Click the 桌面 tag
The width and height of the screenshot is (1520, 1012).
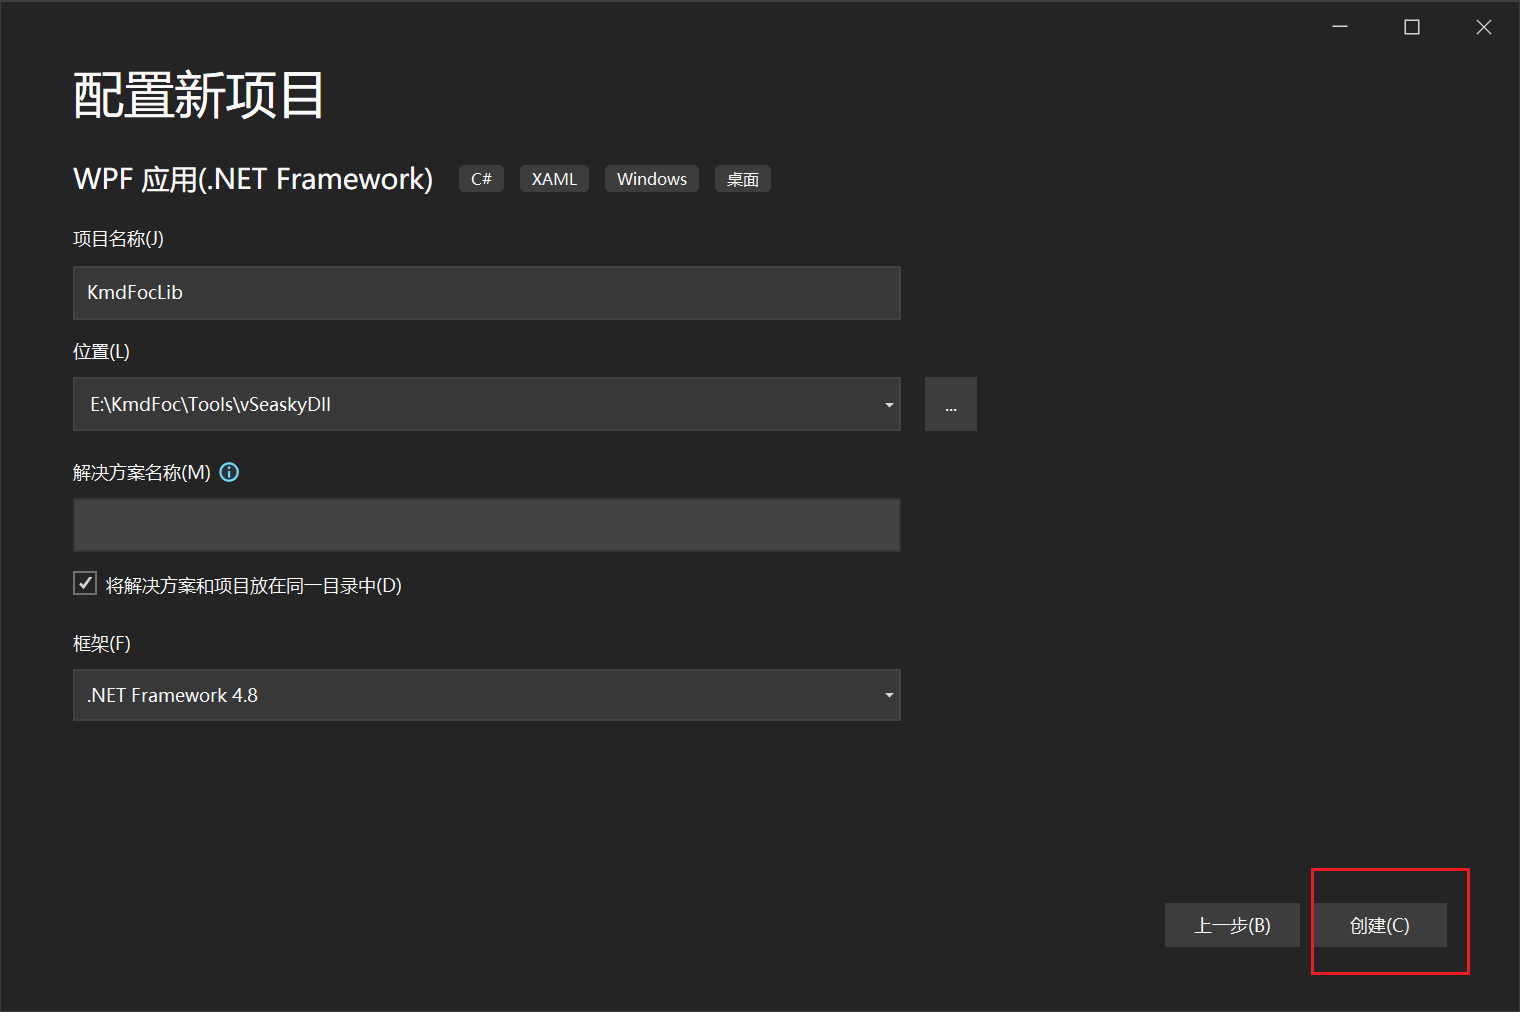(x=743, y=179)
